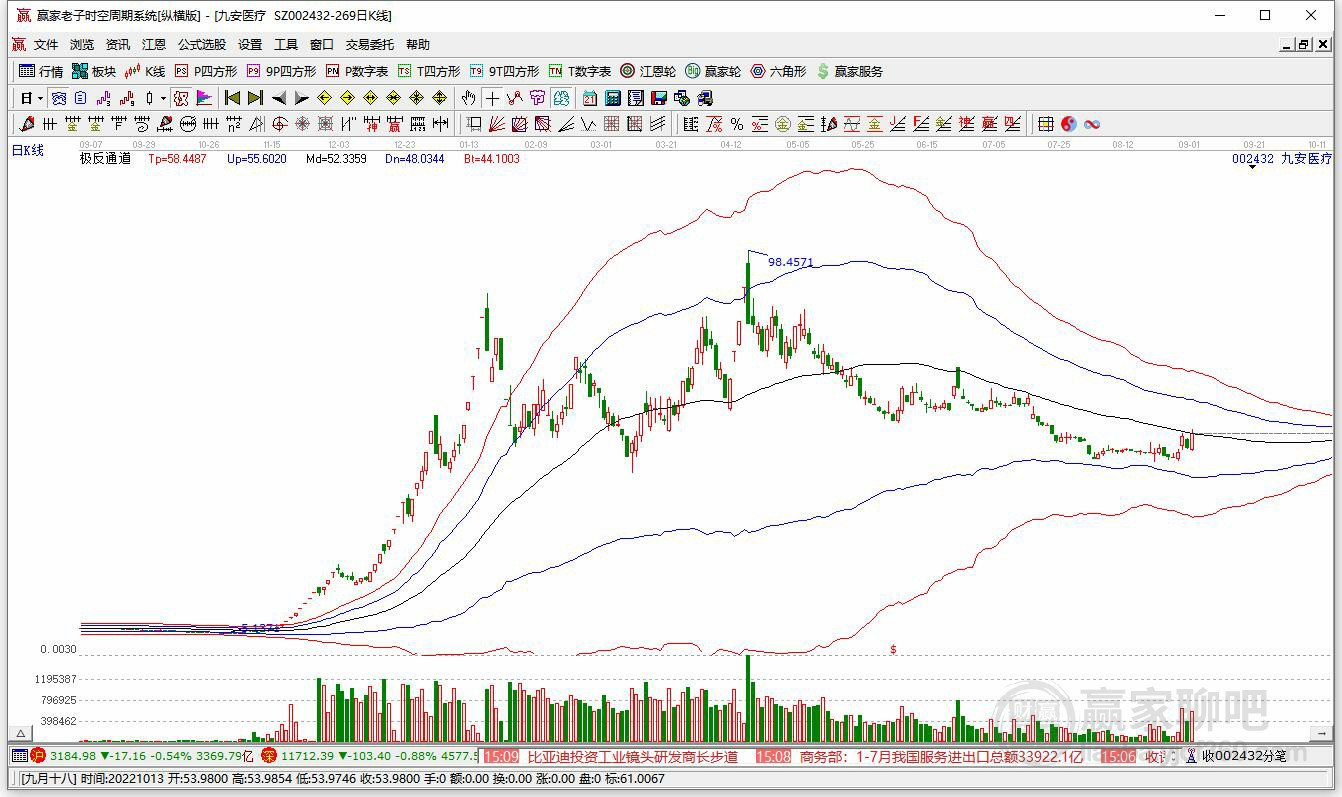Open the calendar icon showing 21
This screenshot has width=1342, height=797.
click(590, 98)
